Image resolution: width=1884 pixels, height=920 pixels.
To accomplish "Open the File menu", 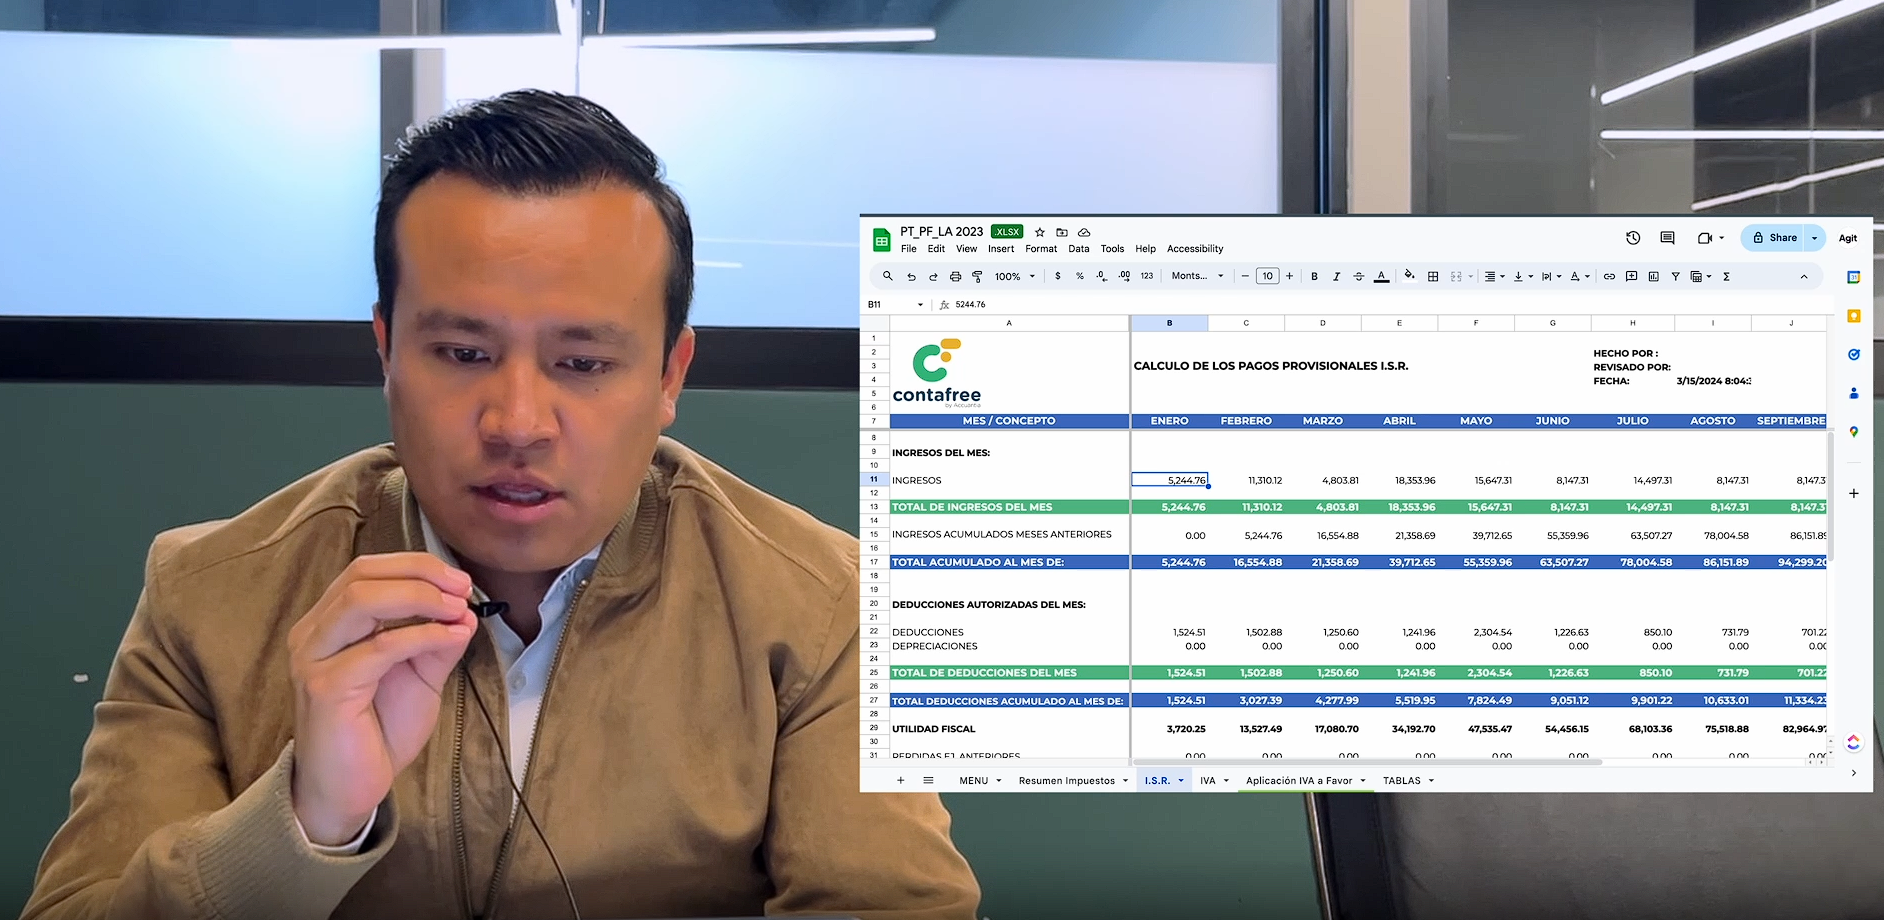I will [x=908, y=249].
